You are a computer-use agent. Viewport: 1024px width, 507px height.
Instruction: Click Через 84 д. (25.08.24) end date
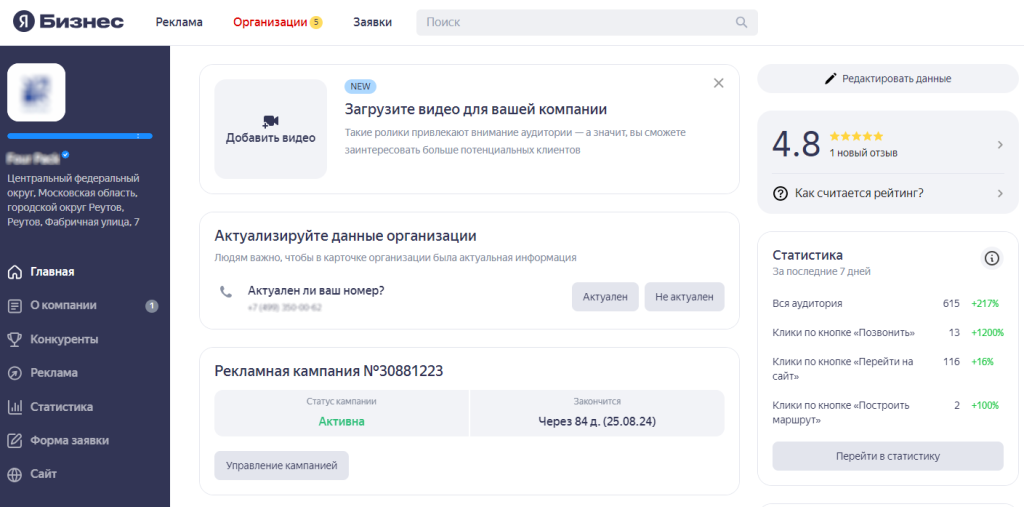[x=597, y=421]
